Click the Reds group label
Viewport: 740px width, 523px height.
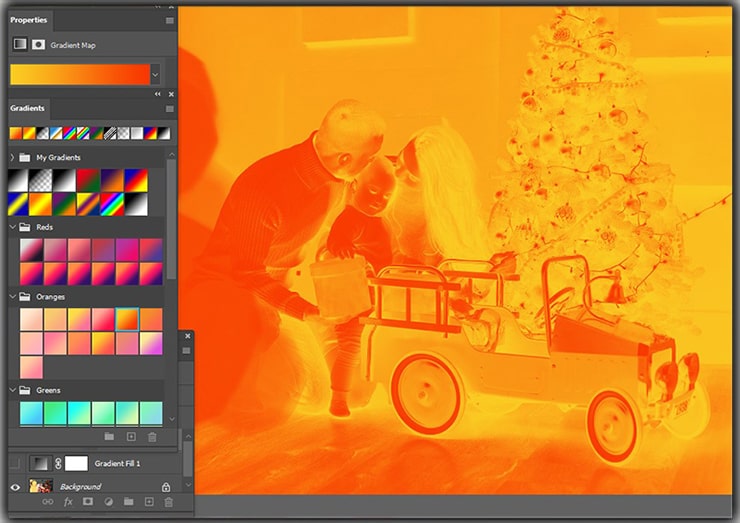point(44,227)
